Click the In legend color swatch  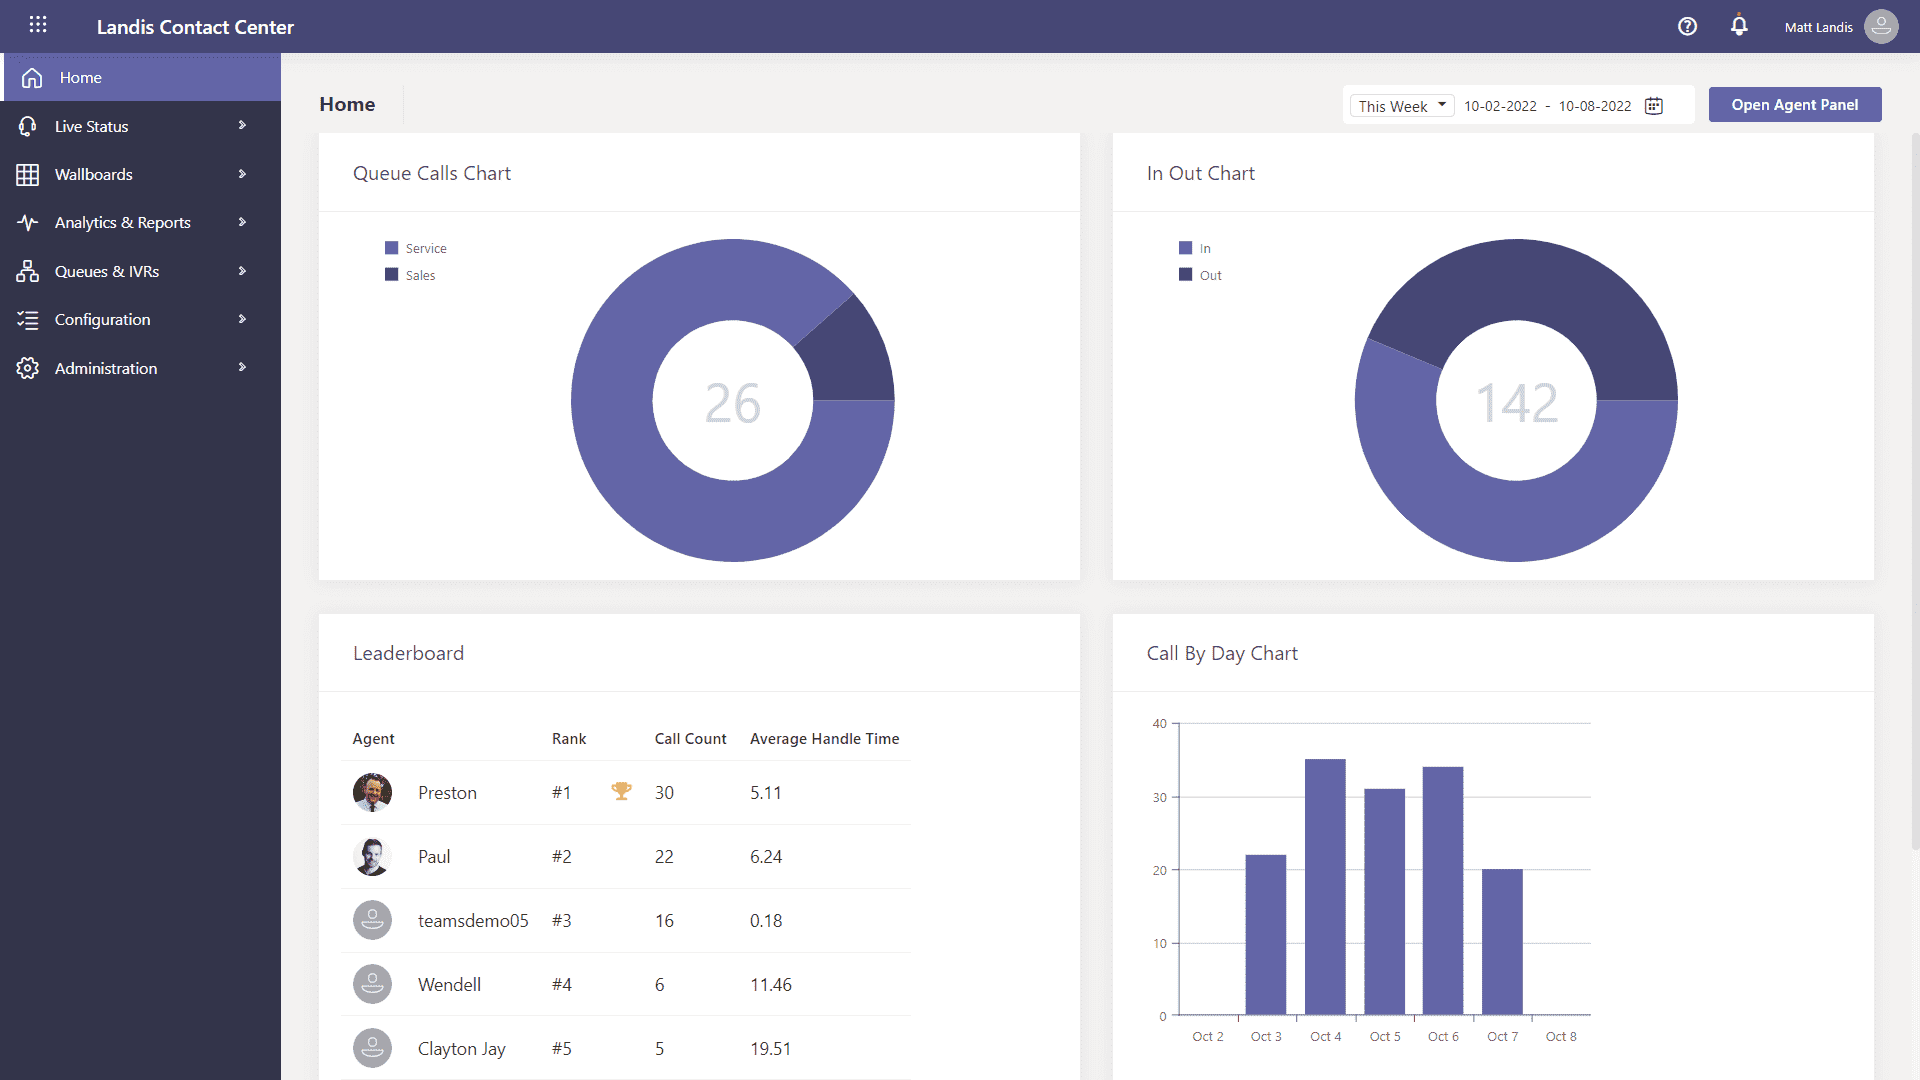click(1184, 247)
